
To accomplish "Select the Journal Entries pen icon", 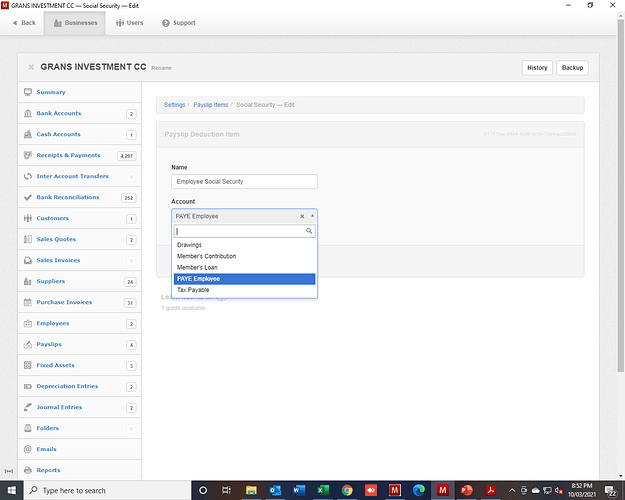I will coord(28,407).
